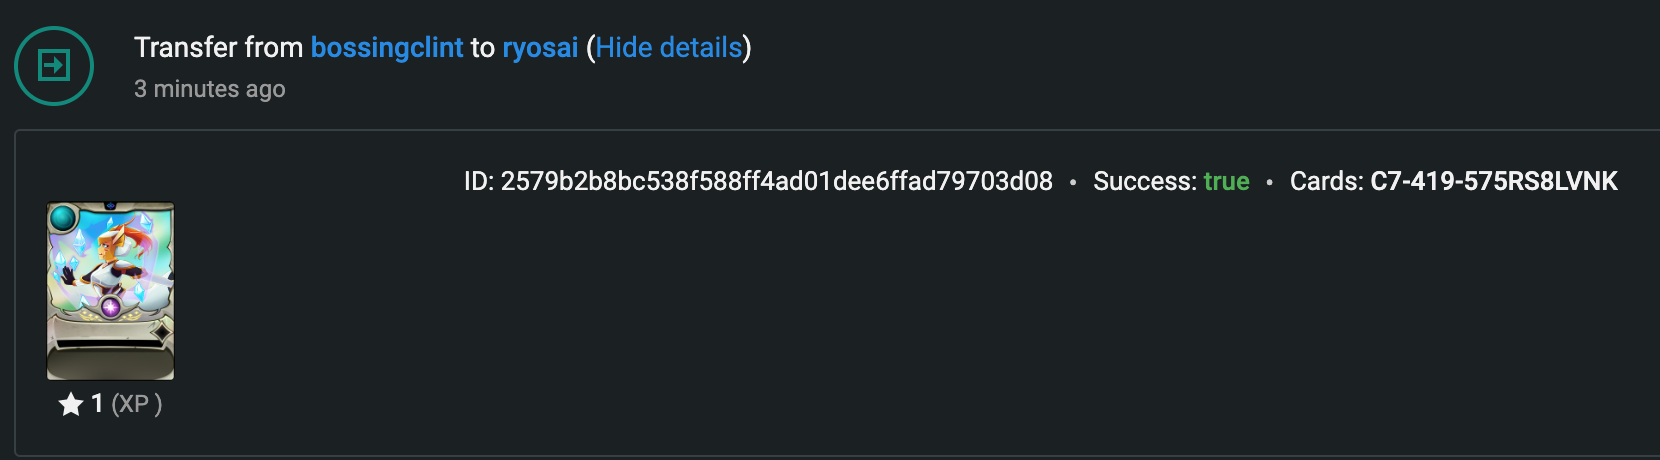1660x460 pixels.
Task: Click the teal mana orb on the card
Action: click(x=63, y=217)
